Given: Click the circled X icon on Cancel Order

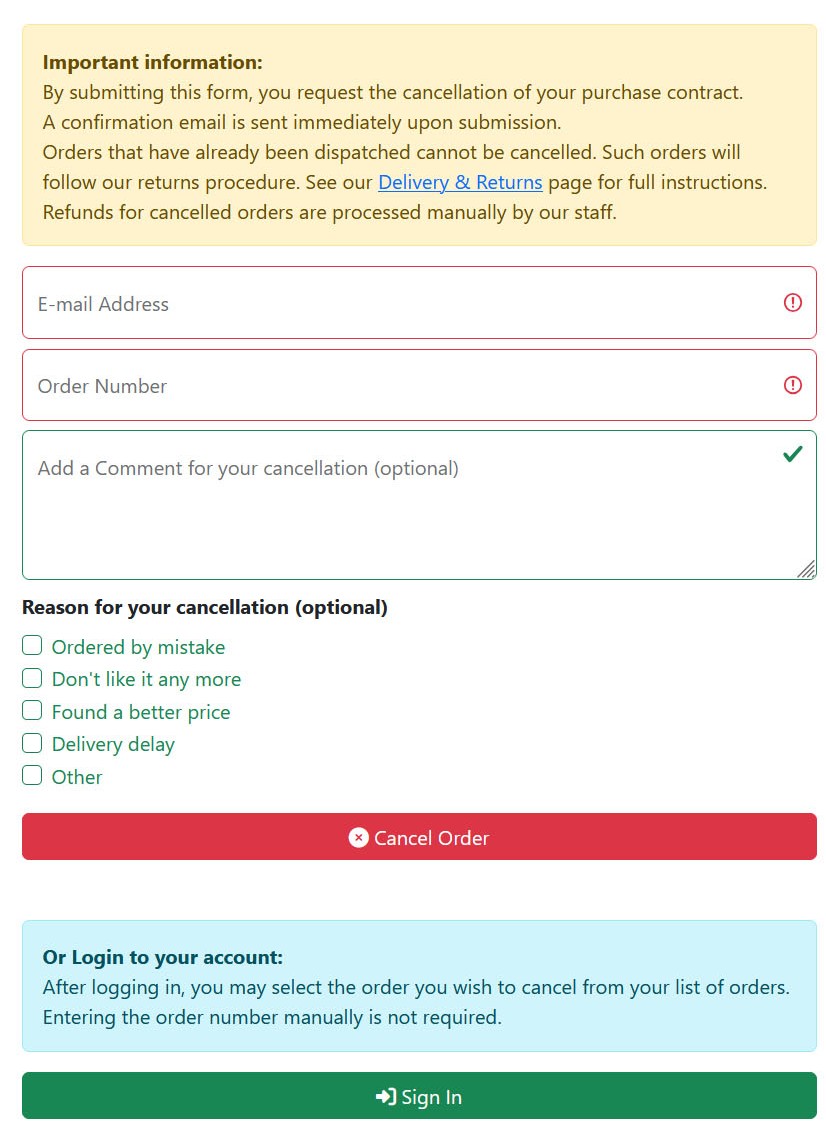Looking at the screenshot, I should click(359, 837).
